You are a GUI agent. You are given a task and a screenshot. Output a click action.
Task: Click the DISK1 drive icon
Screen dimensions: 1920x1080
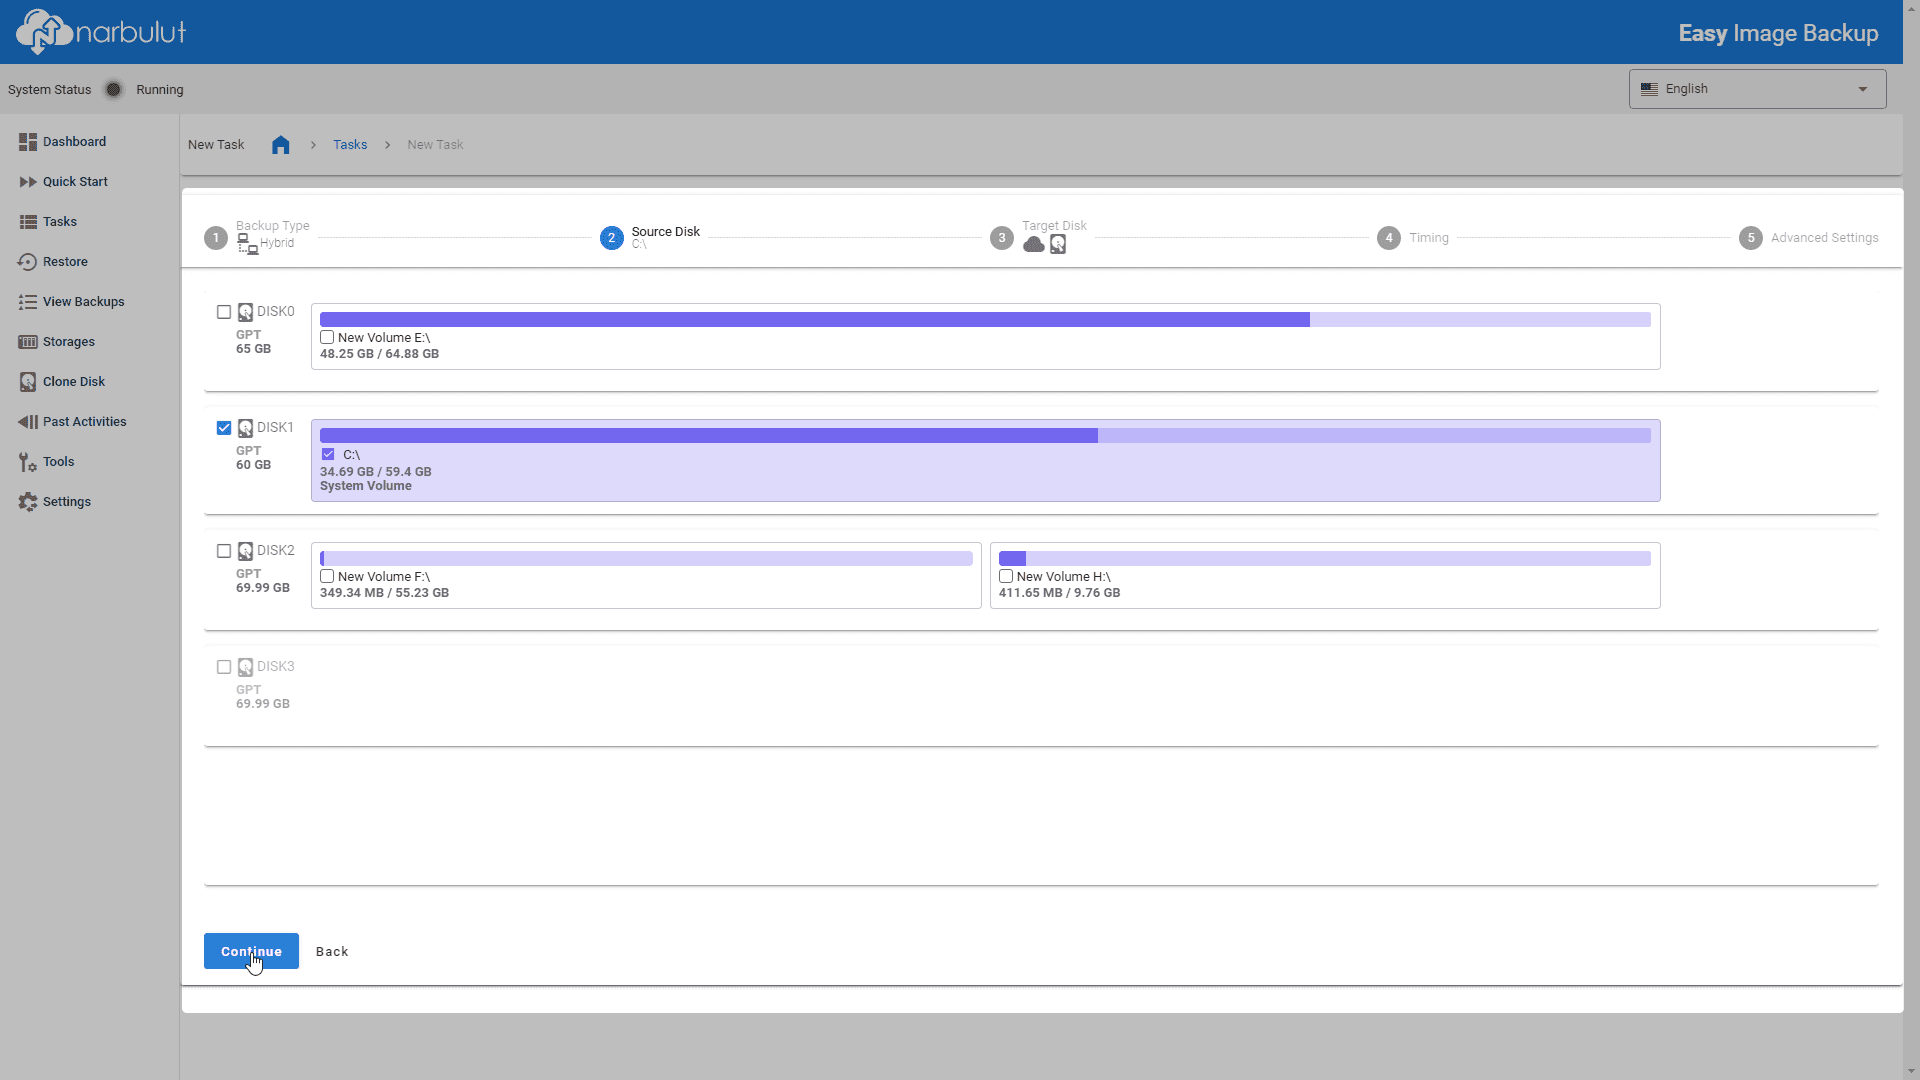pyautogui.click(x=245, y=429)
